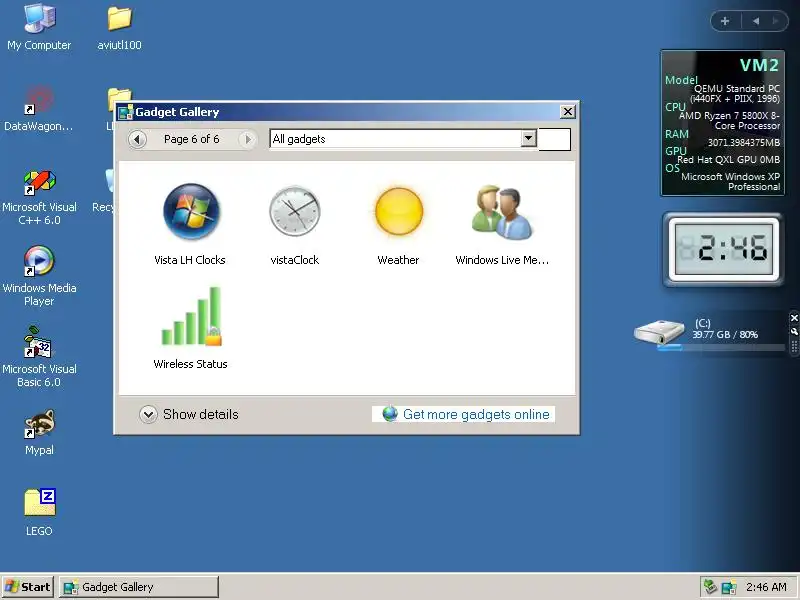
Task: Click the Show details label
Action: (x=201, y=414)
